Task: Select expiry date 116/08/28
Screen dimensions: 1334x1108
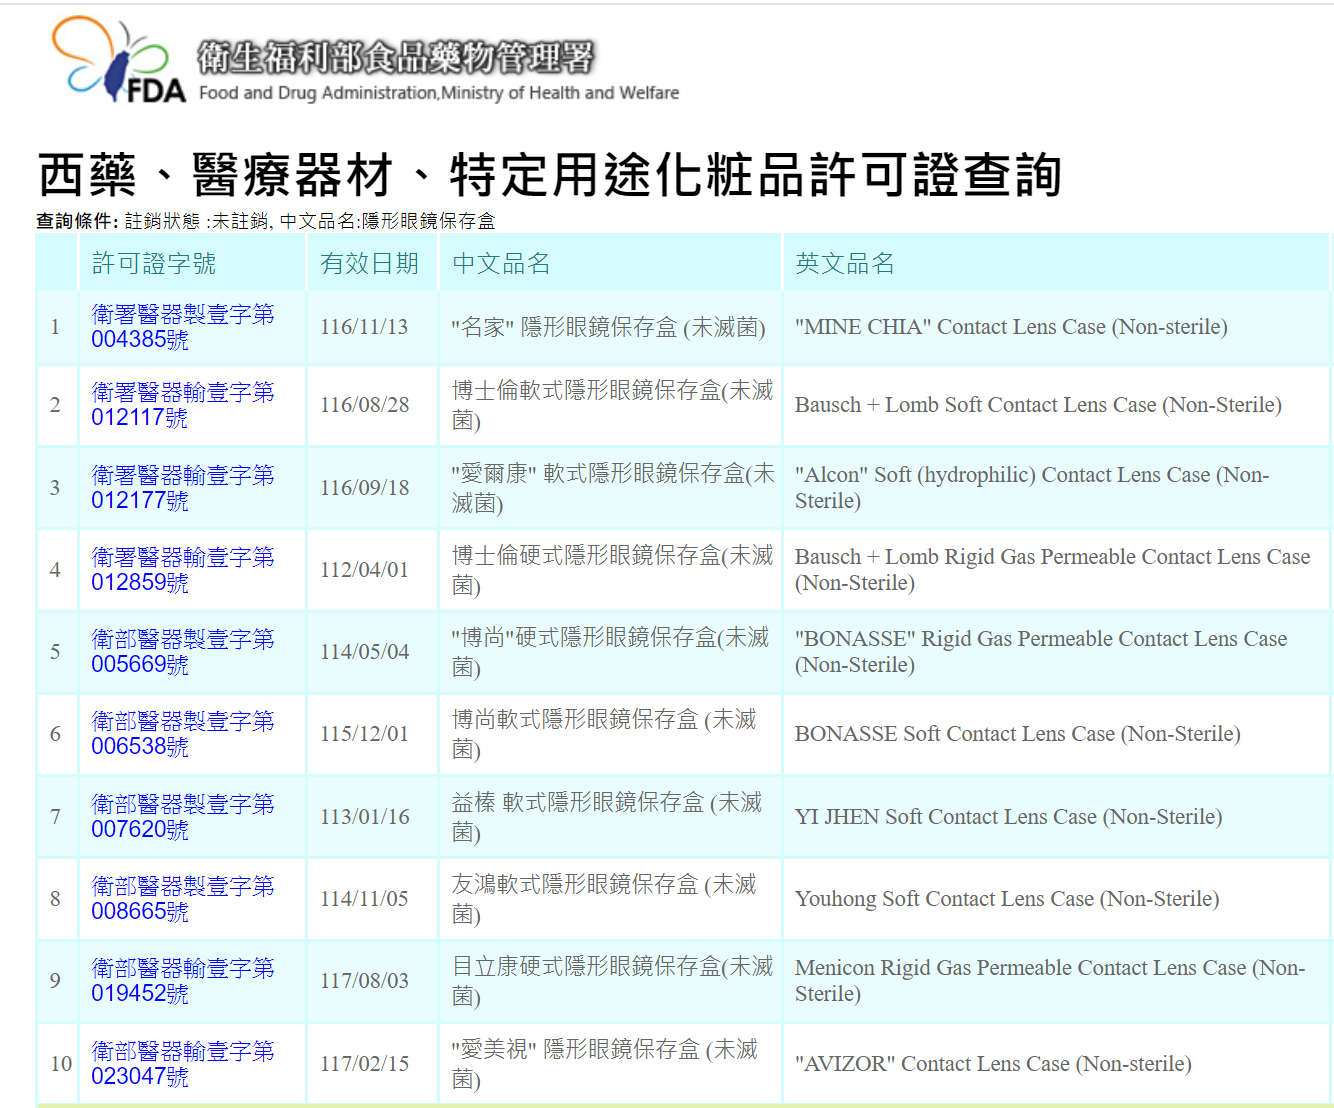Action: coord(365,405)
